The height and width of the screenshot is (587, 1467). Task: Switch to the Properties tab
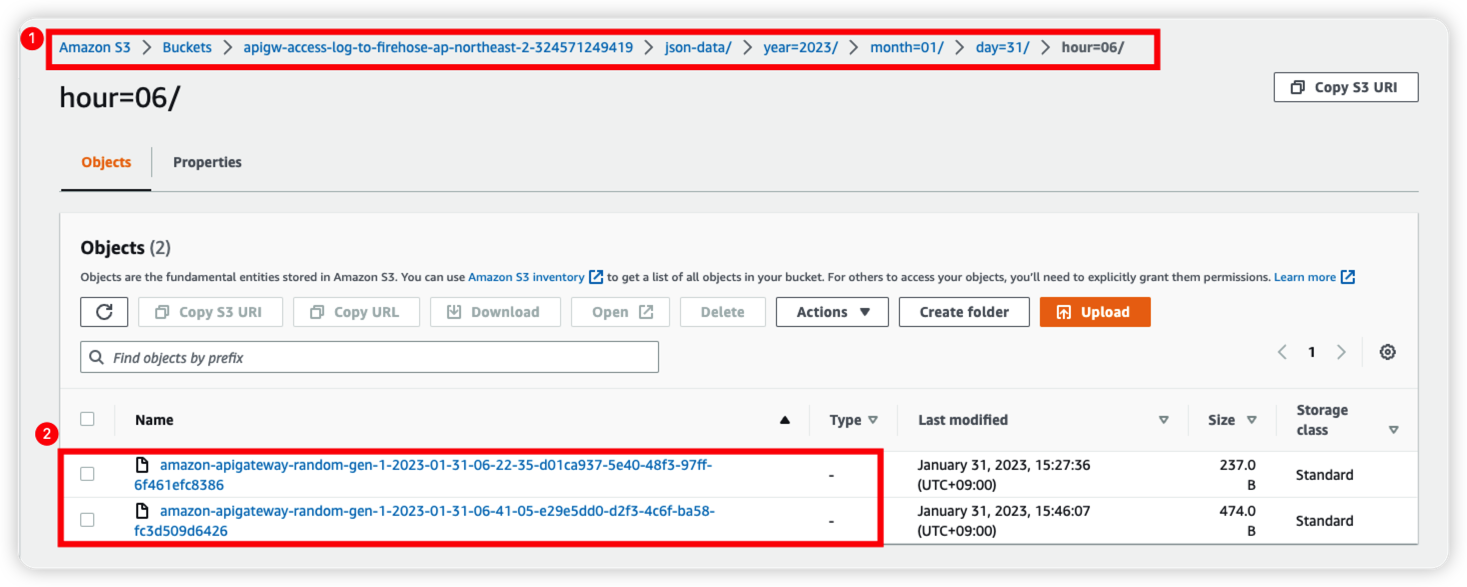coord(207,162)
